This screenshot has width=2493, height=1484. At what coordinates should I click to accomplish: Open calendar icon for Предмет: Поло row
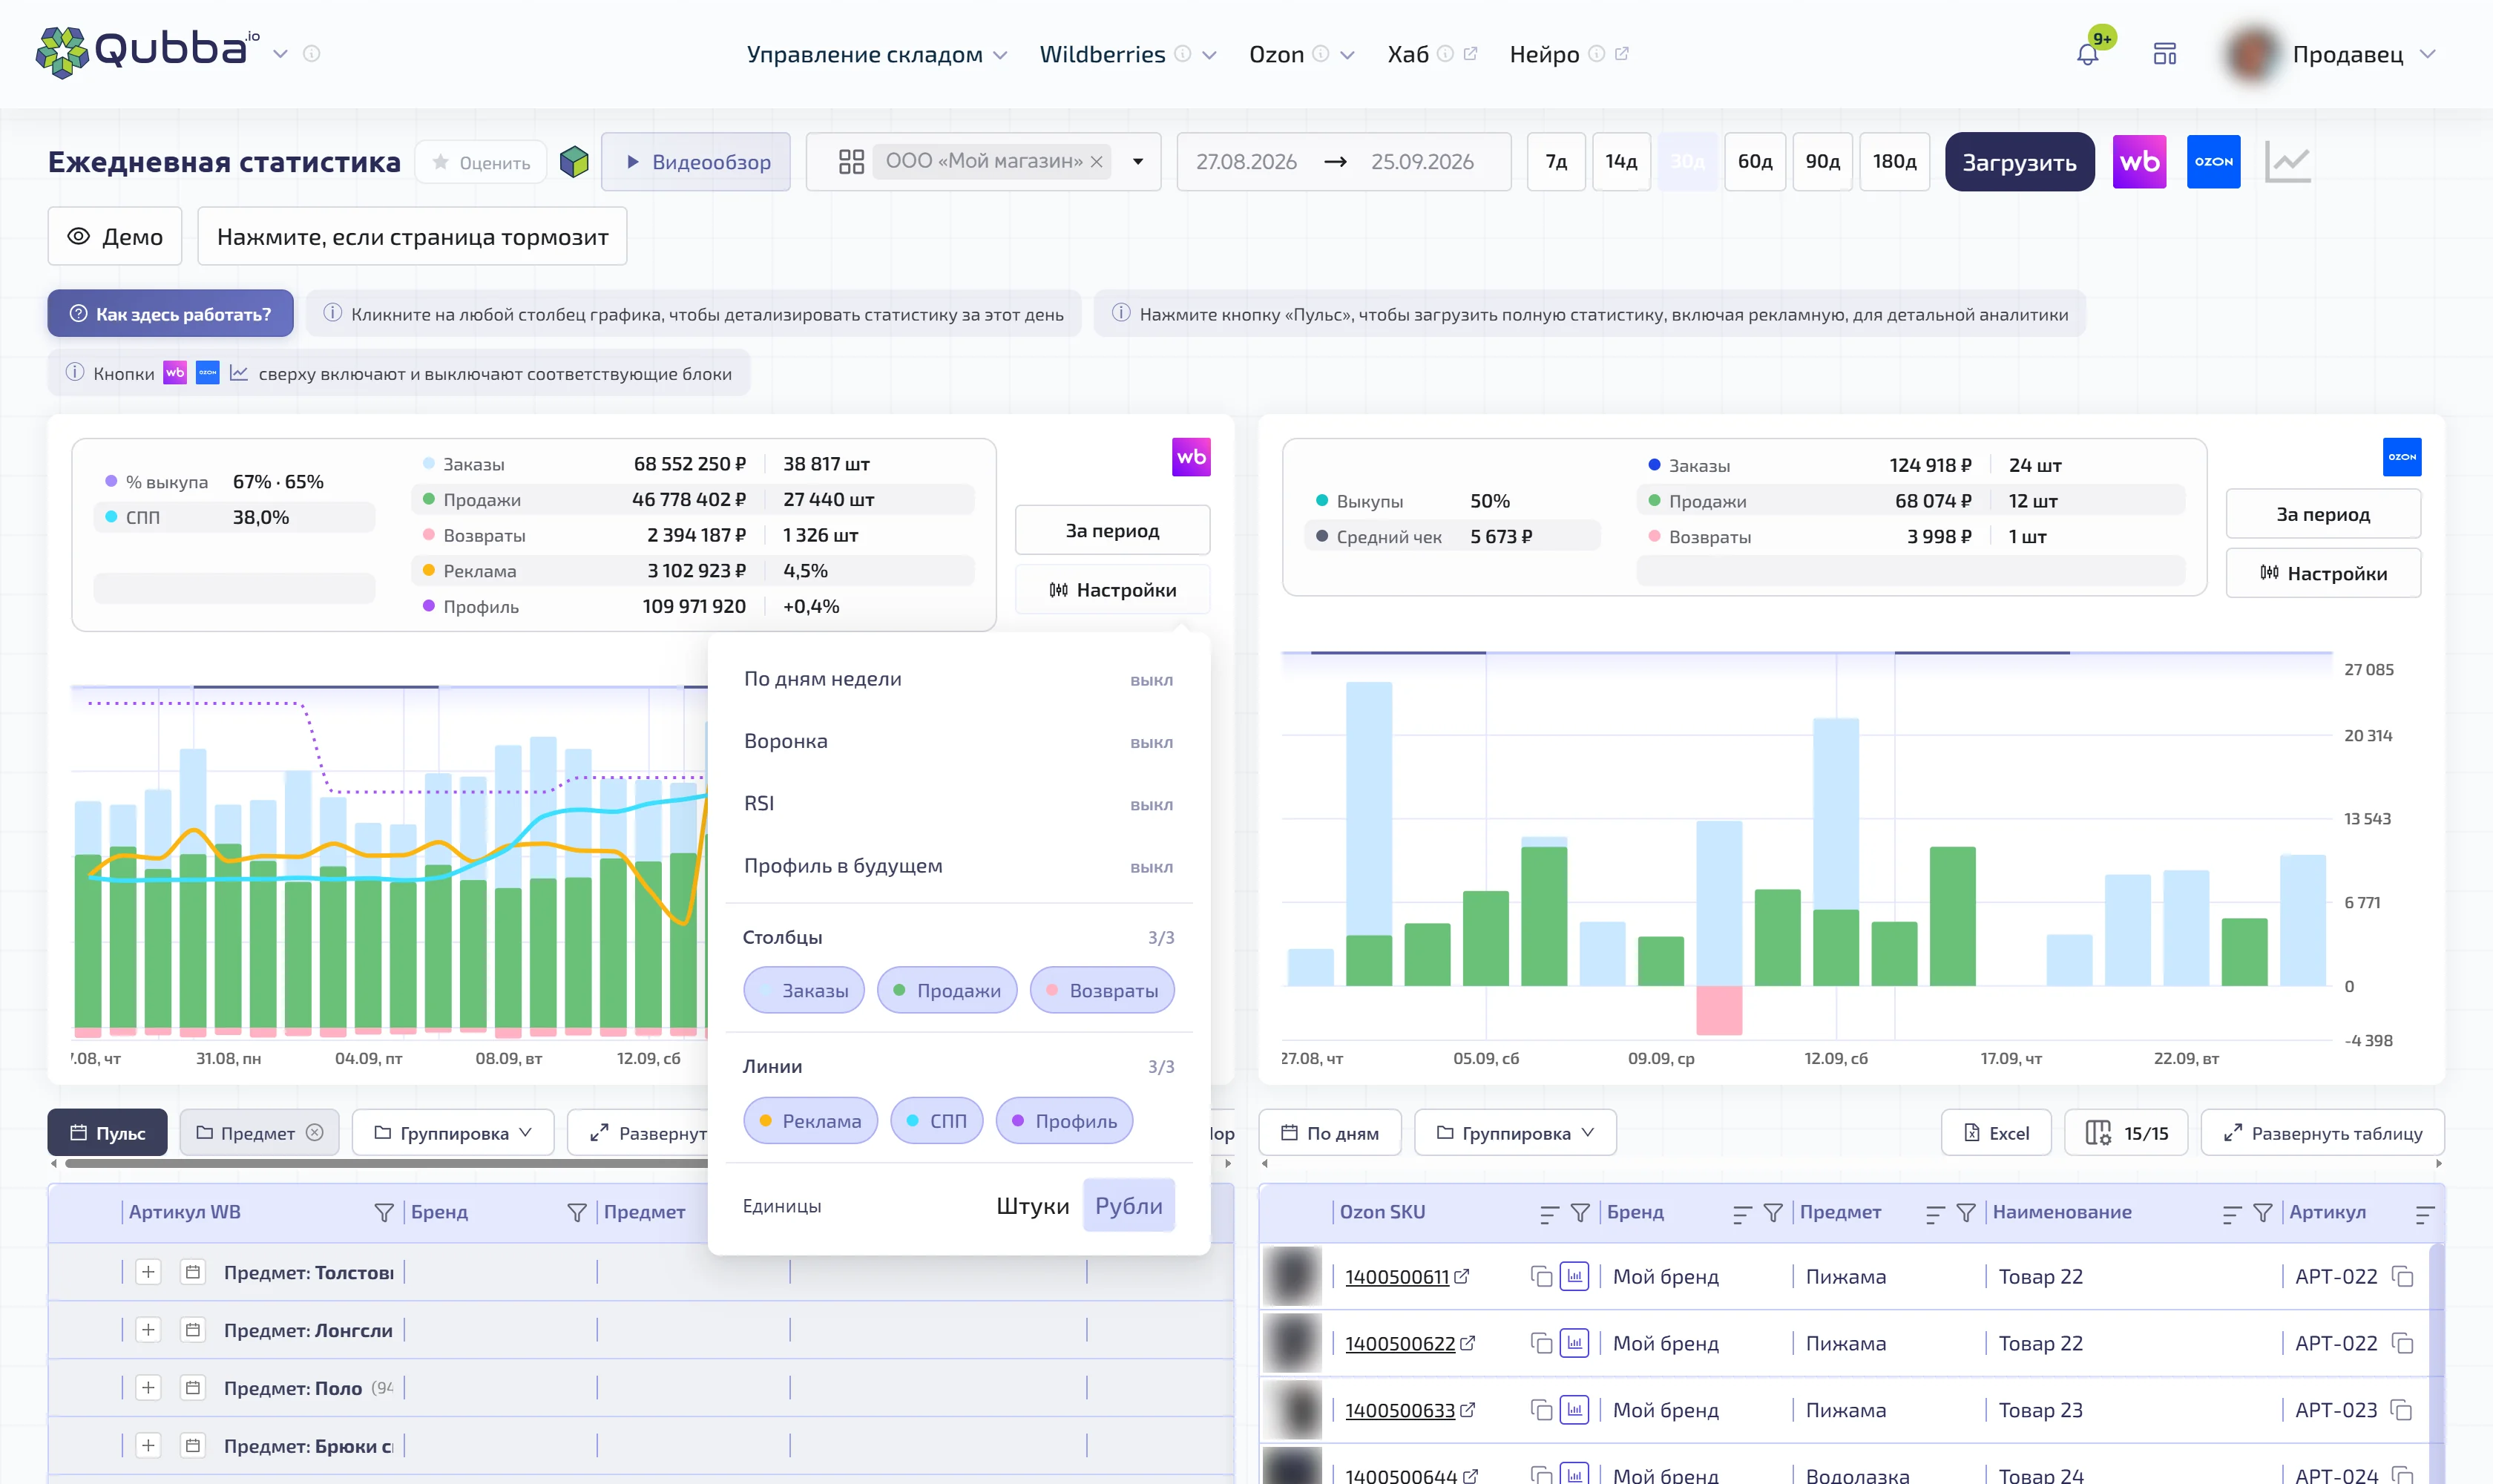pyautogui.click(x=193, y=1388)
